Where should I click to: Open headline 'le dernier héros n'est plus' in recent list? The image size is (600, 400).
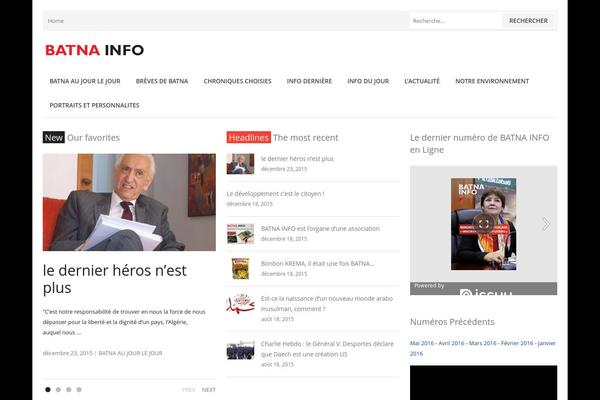297,158
